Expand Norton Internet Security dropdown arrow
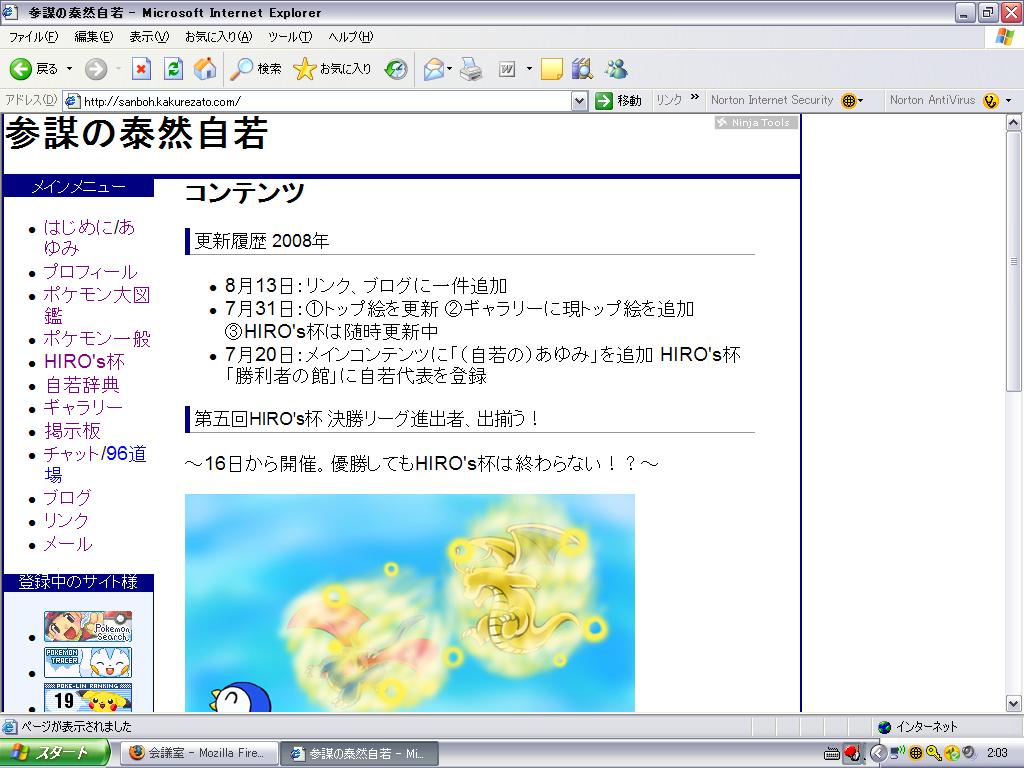Screen dimensions: 1024x768 click(x=861, y=101)
